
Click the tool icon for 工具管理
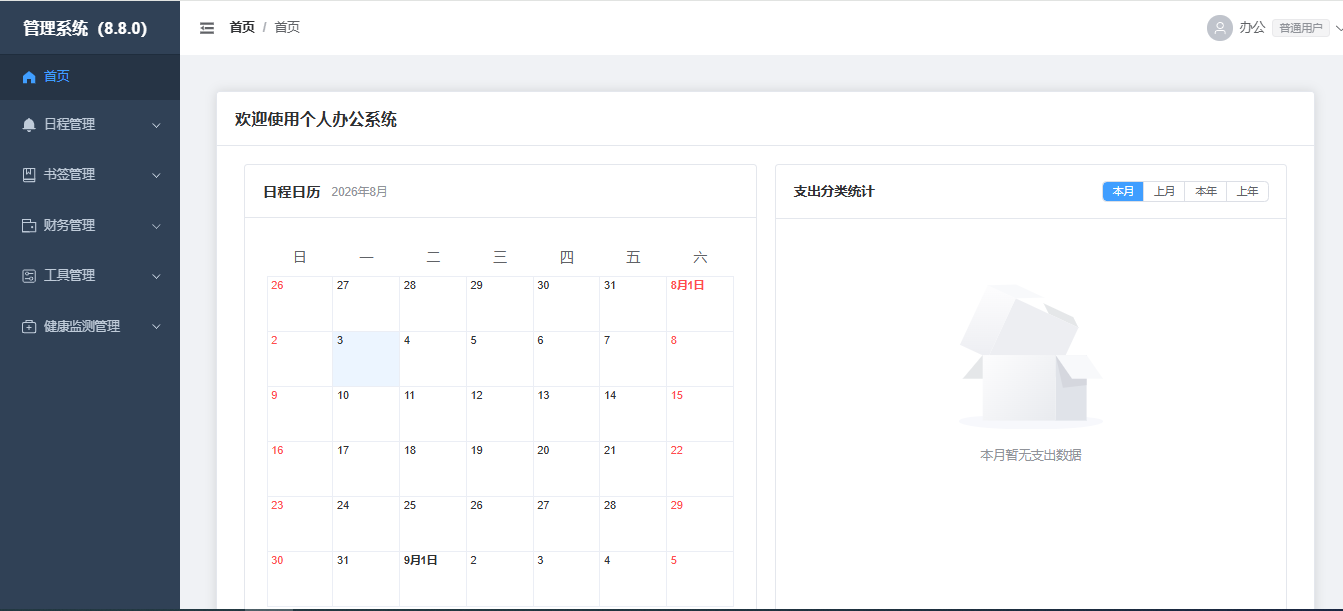point(29,276)
